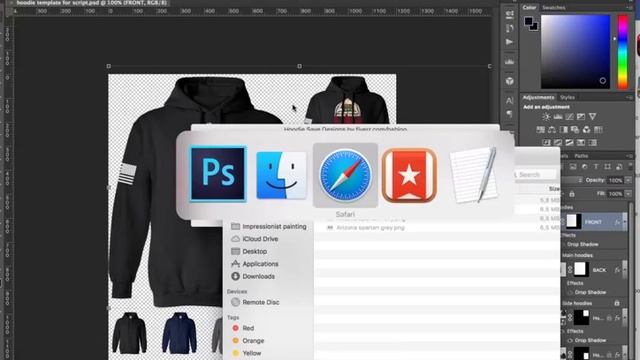Add a Threshold adjustment layer
Screen dimensions: 640x360
(569, 142)
